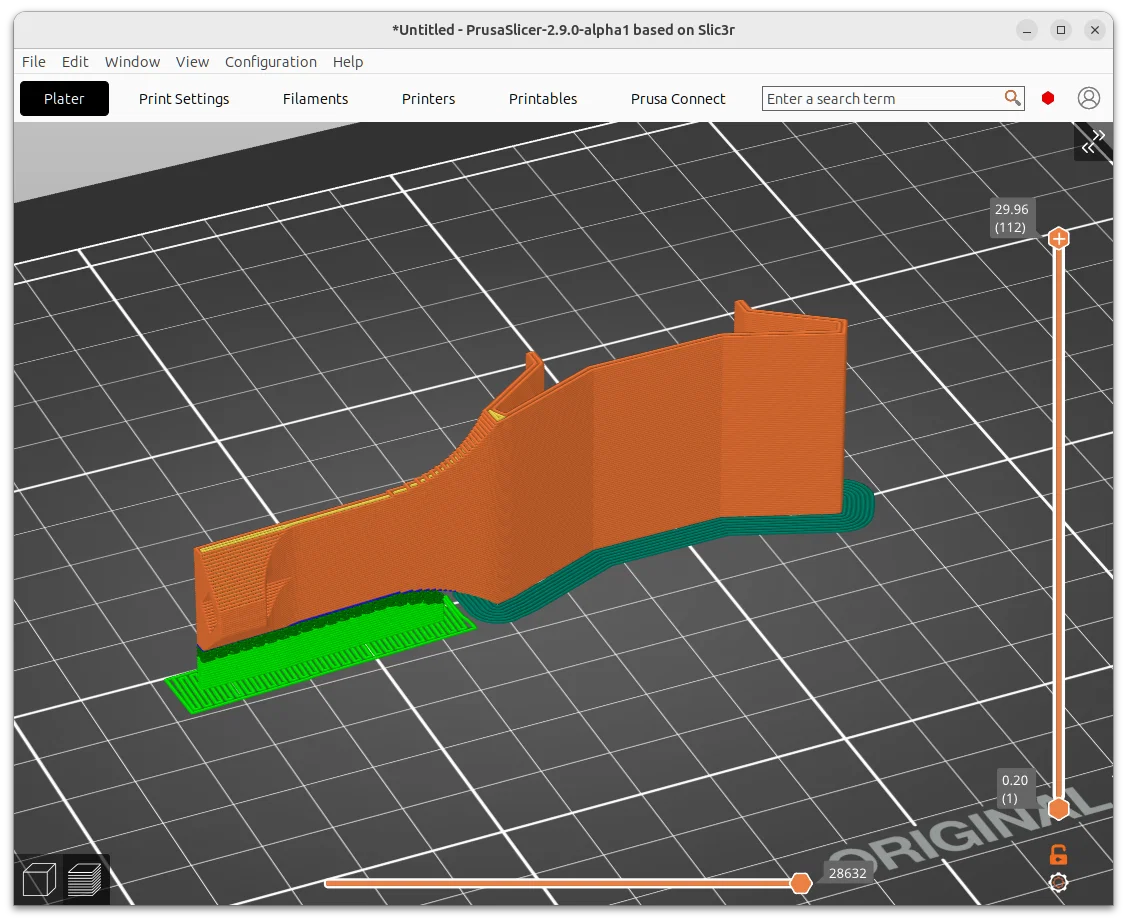Open the vertical slider settings gear
This screenshot has height=922, width=1127.
tap(1058, 882)
